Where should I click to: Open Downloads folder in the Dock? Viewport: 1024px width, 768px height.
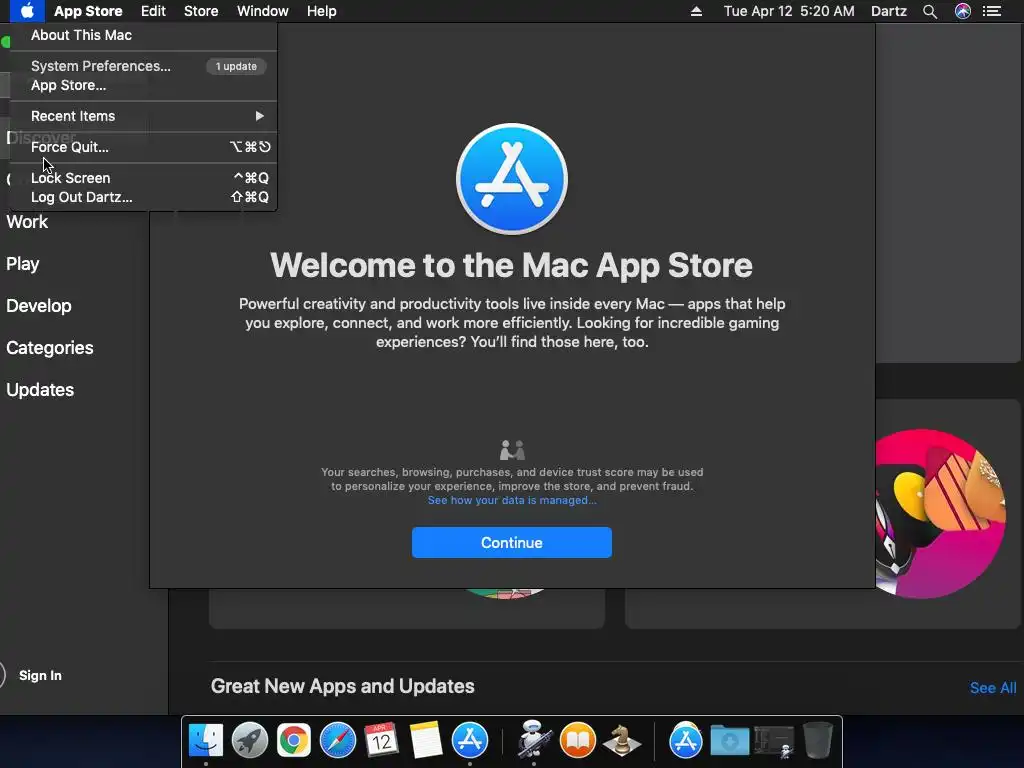tap(729, 741)
